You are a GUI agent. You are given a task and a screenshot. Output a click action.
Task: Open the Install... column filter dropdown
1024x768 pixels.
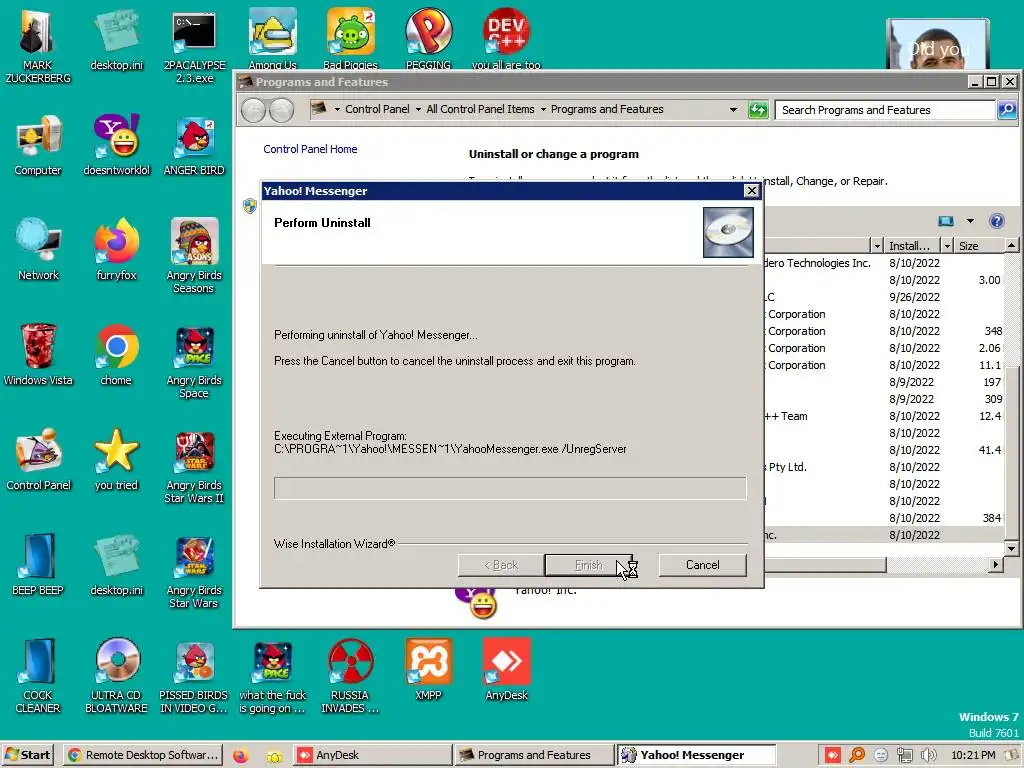click(946, 246)
